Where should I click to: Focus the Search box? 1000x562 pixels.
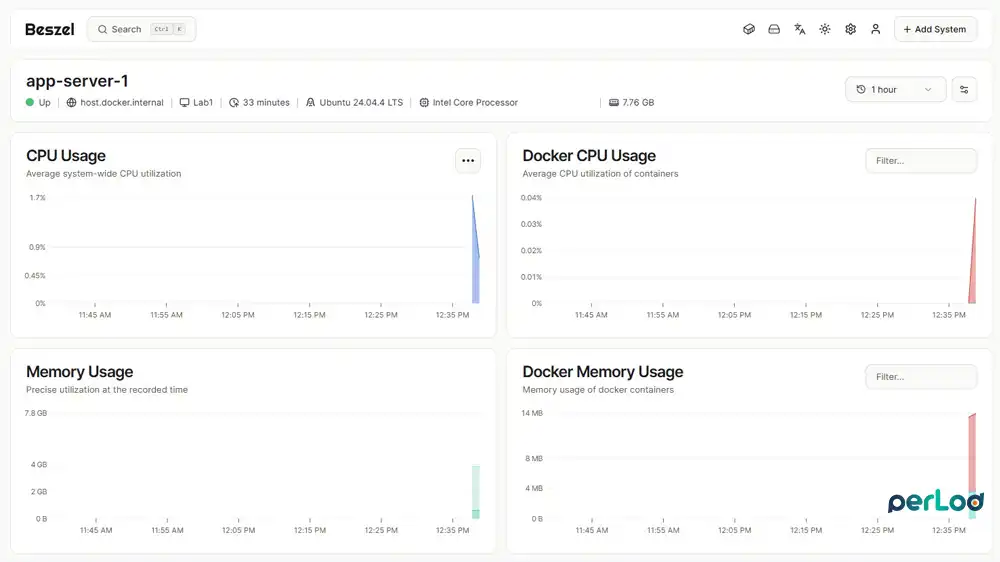tap(142, 29)
